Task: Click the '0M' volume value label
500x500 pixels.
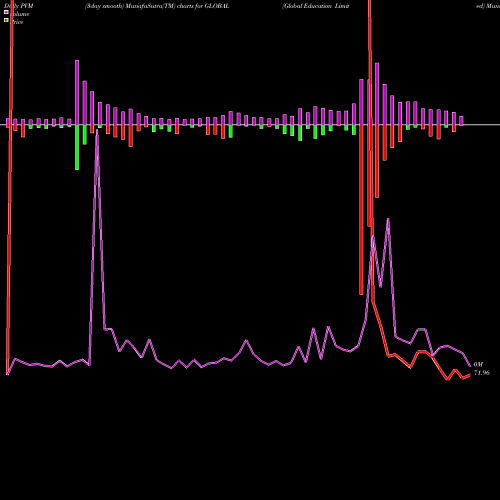Action: 478,365
